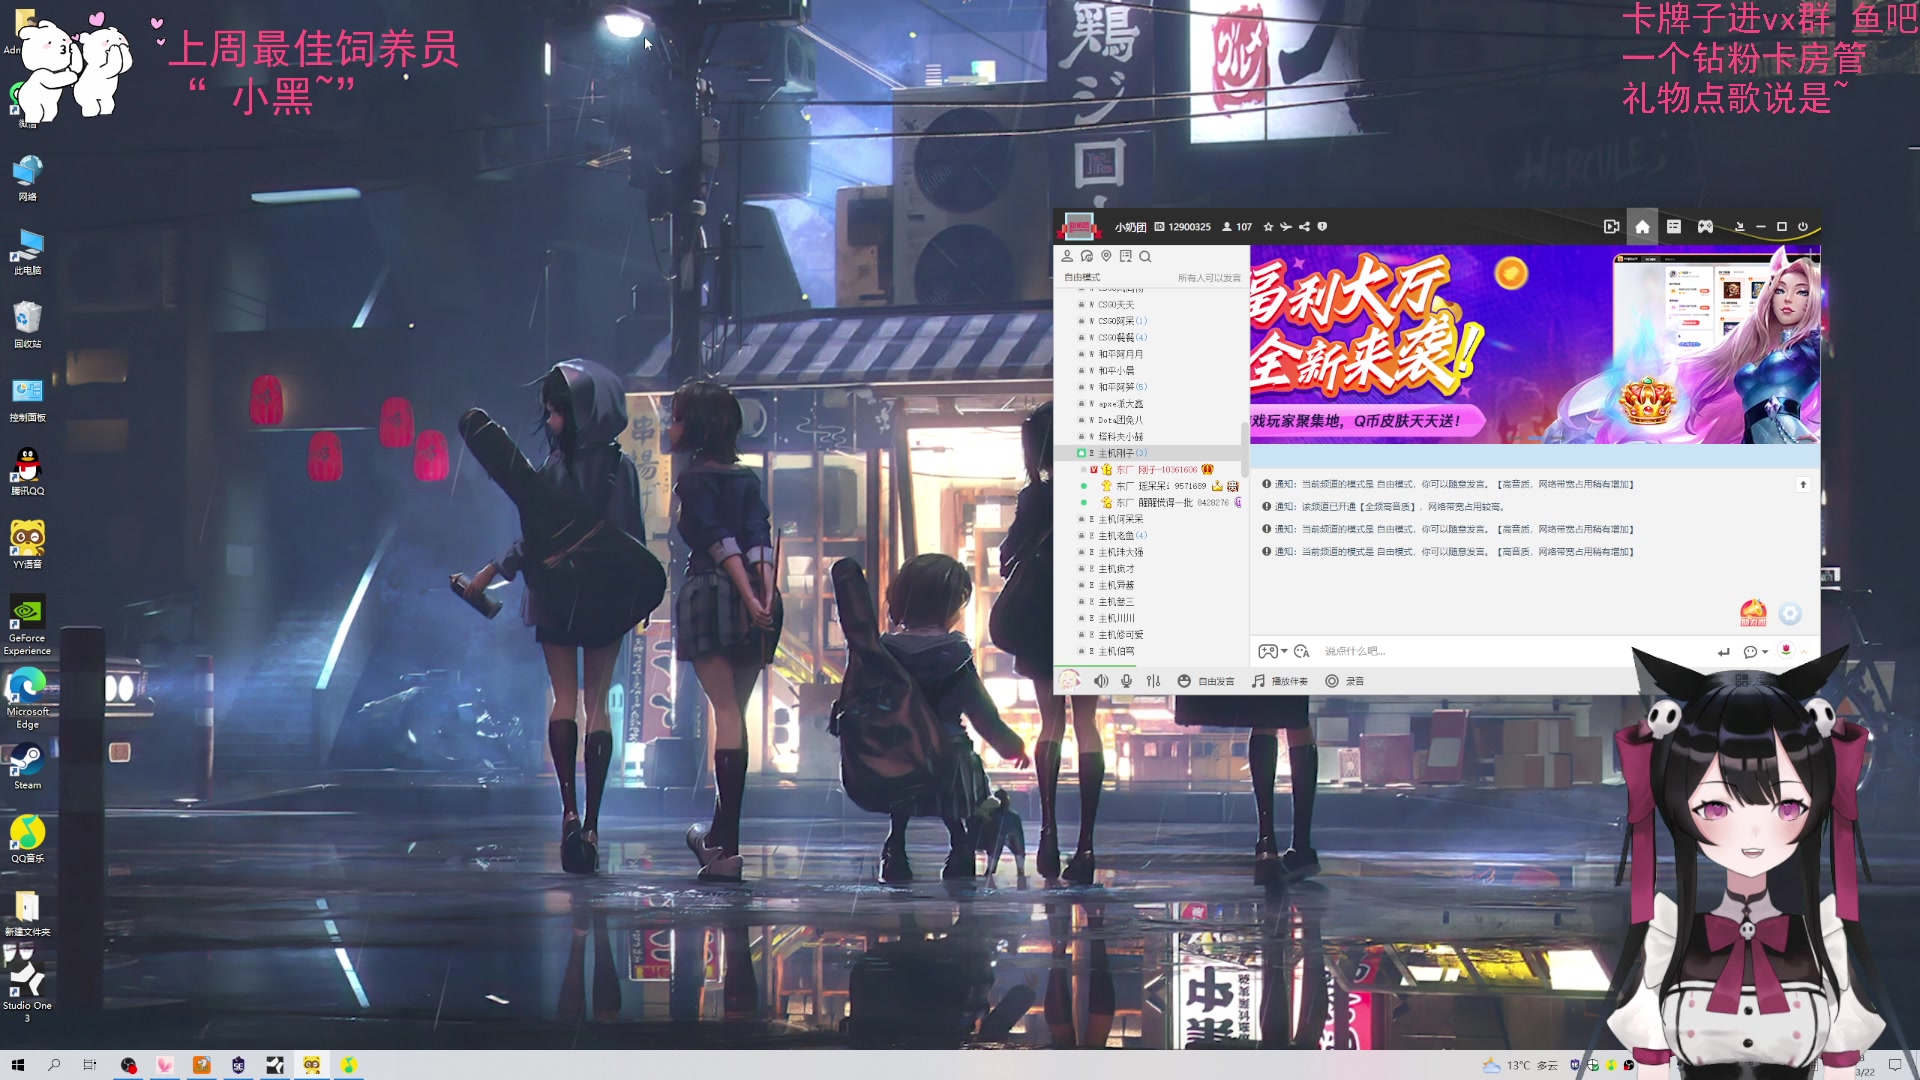Open the Windows Start menu

(17, 1065)
